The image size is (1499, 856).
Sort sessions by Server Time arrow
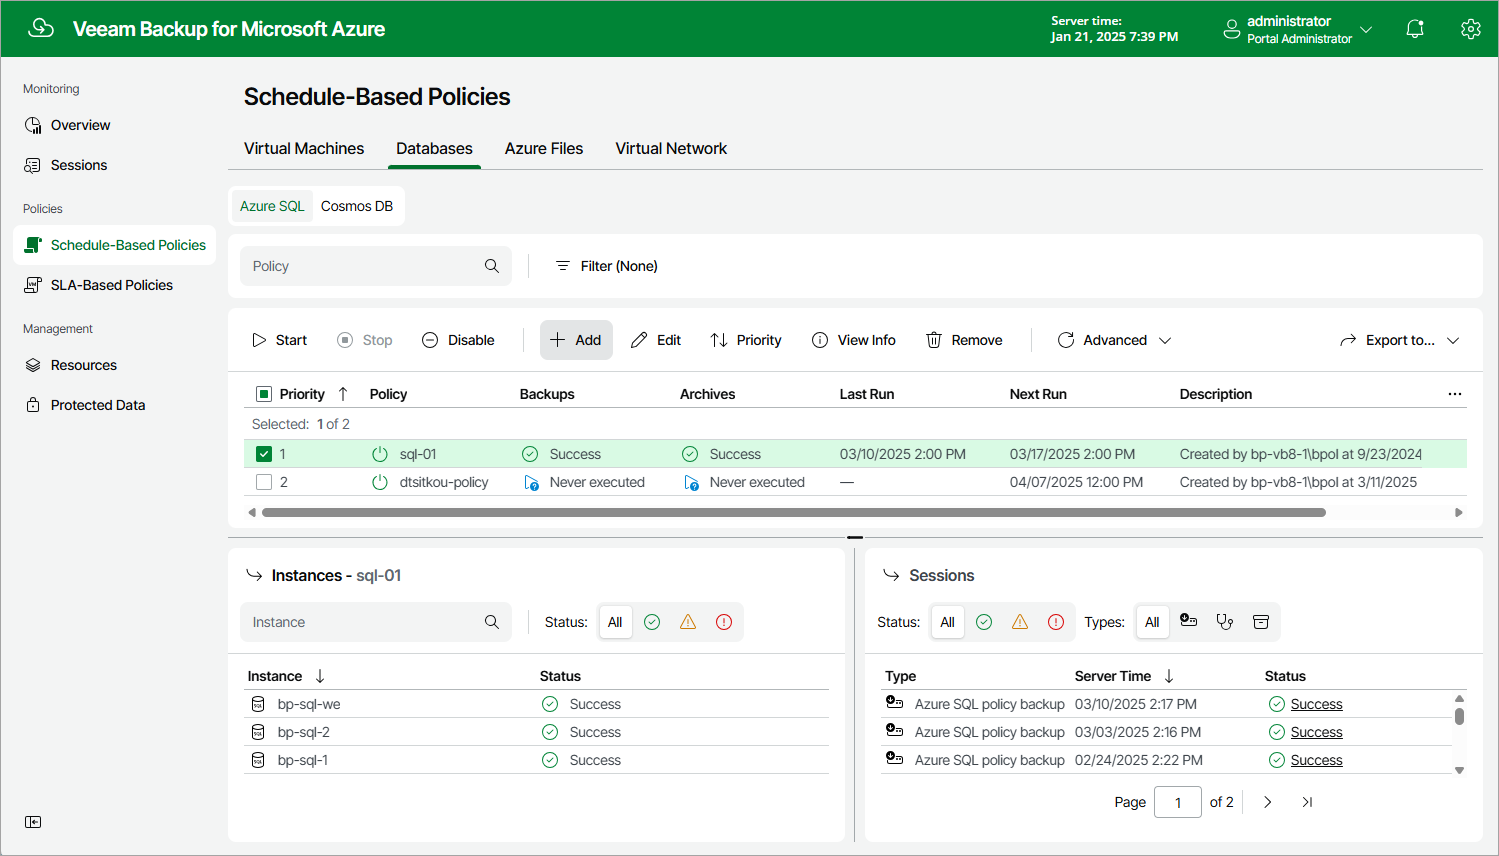(1169, 676)
